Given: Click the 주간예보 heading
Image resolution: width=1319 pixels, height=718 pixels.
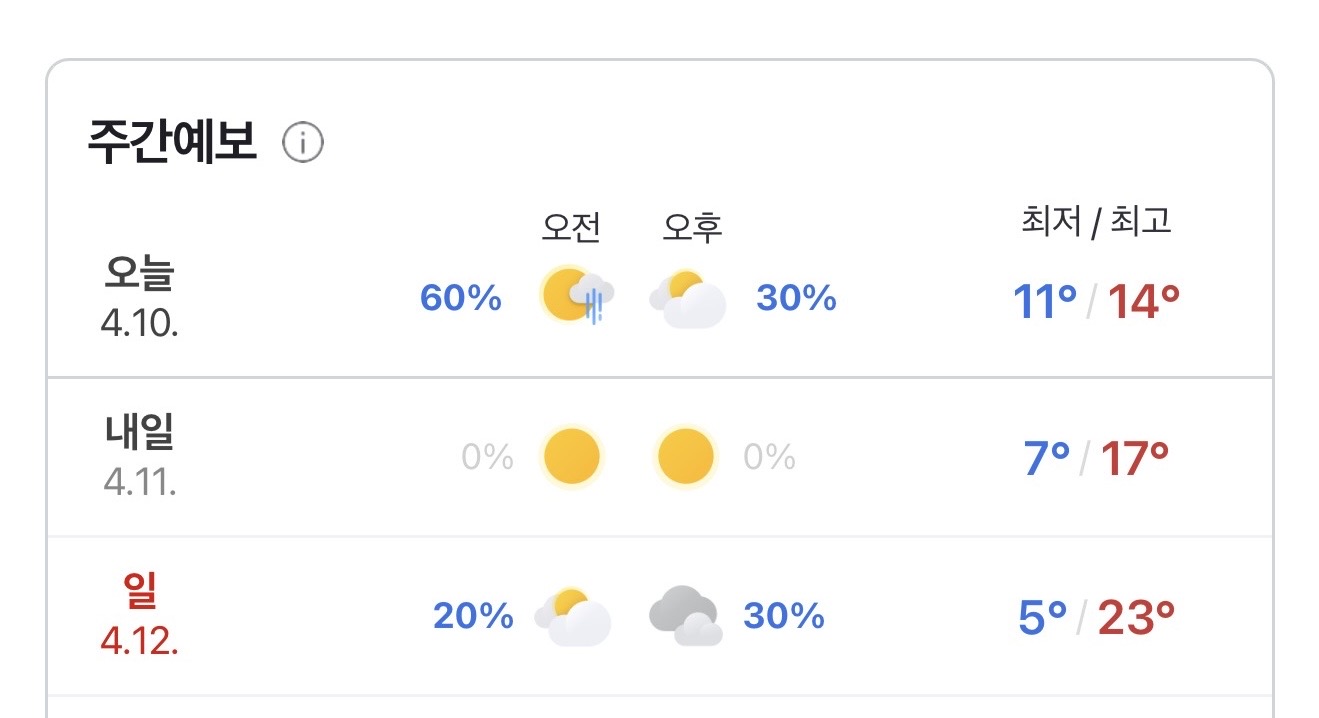Looking at the screenshot, I should pyautogui.click(x=172, y=143).
